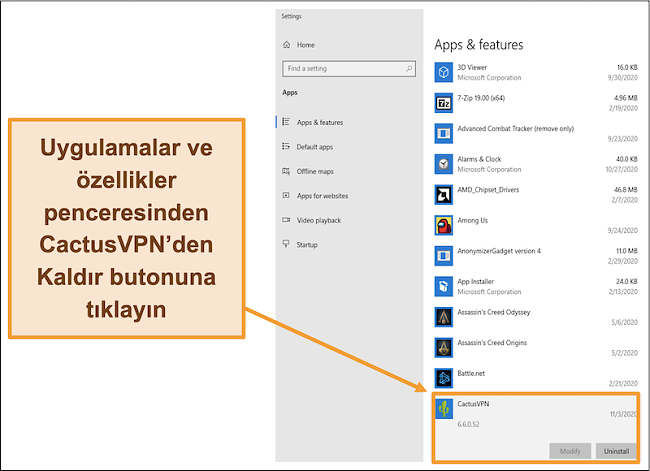The image size is (650, 471).
Task: Click the 3D Viewer app icon
Action: click(x=444, y=72)
